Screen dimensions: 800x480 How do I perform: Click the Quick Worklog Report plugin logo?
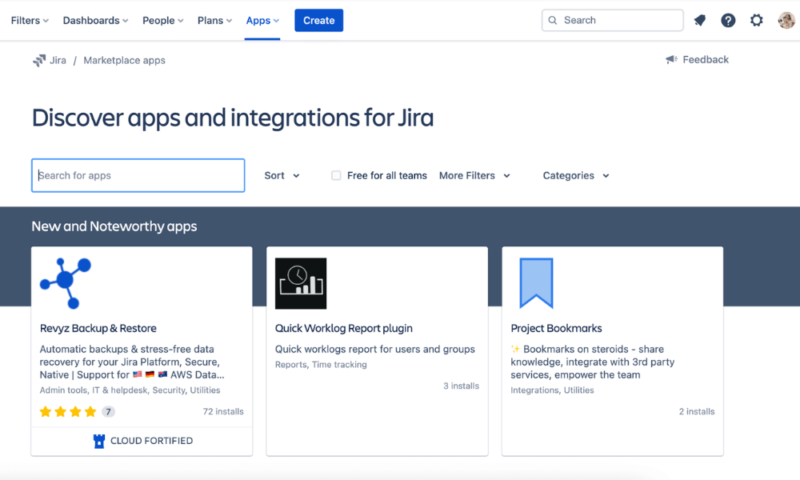coord(301,283)
